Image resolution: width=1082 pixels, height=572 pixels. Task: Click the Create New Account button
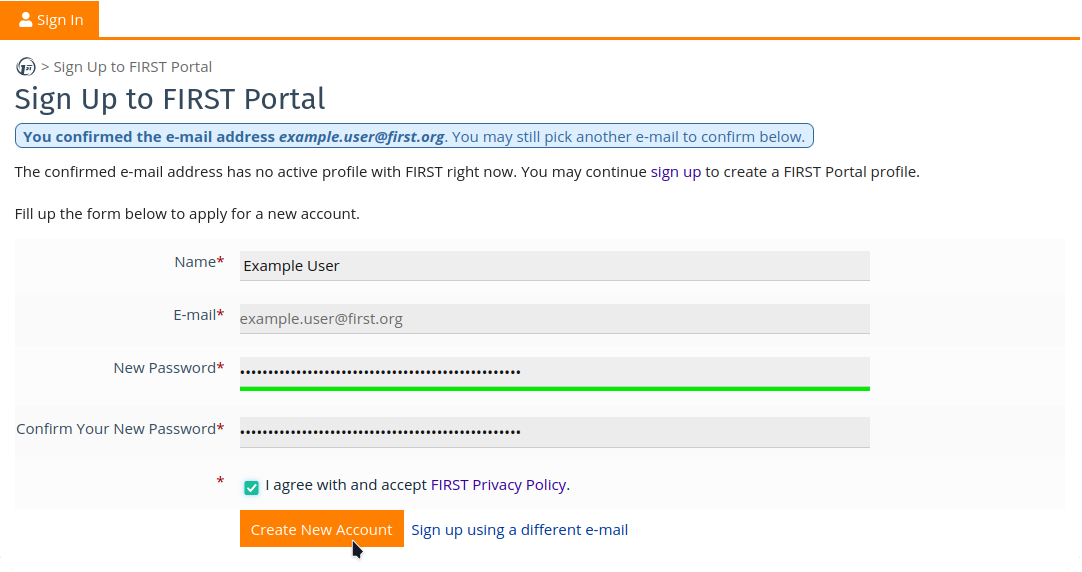pos(322,529)
